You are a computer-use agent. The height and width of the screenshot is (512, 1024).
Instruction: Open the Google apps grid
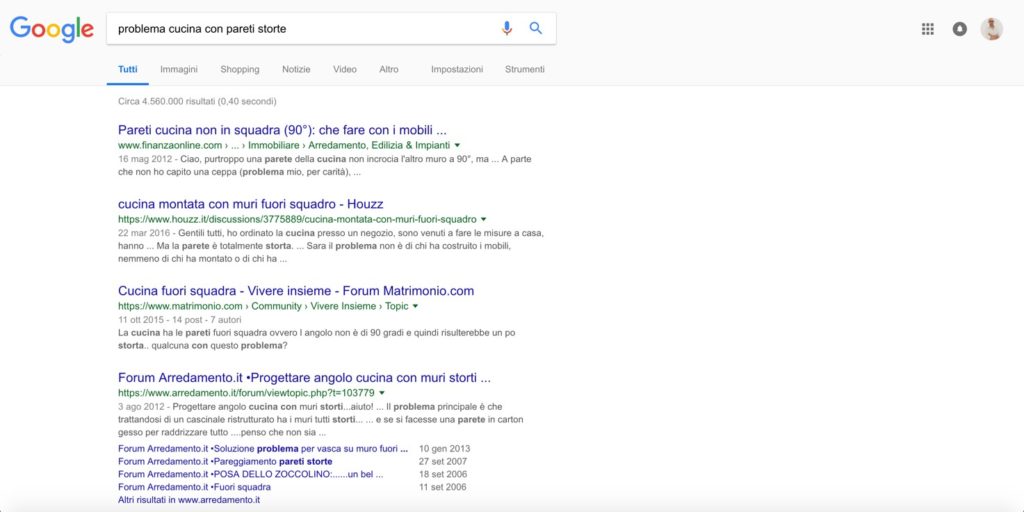(x=927, y=29)
